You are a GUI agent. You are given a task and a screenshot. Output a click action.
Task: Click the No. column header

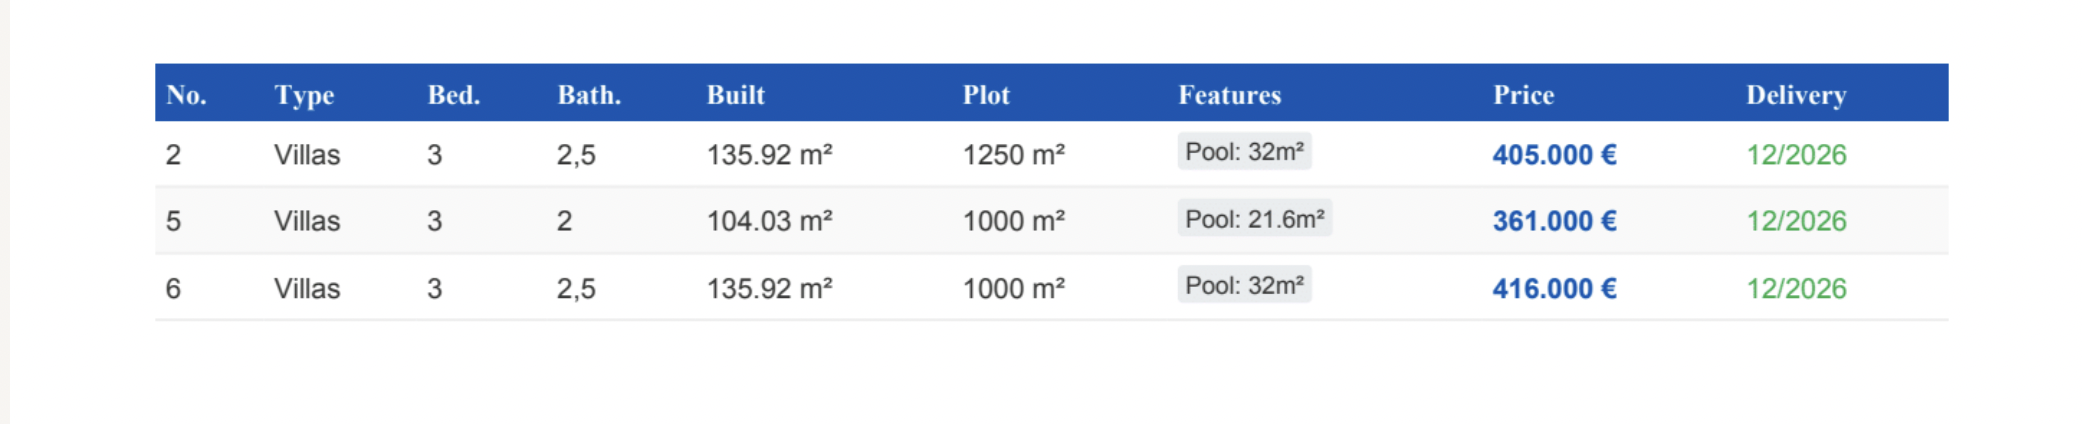[x=186, y=95]
